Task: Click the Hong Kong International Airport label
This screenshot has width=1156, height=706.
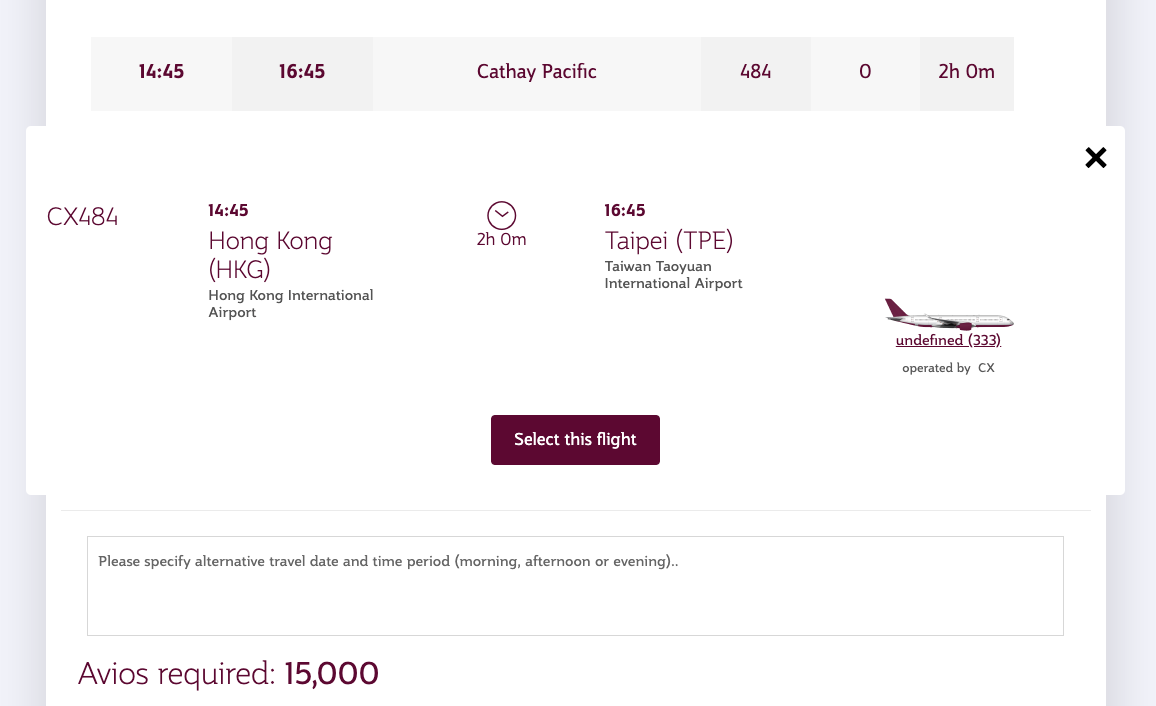Action: coord(290,303)
